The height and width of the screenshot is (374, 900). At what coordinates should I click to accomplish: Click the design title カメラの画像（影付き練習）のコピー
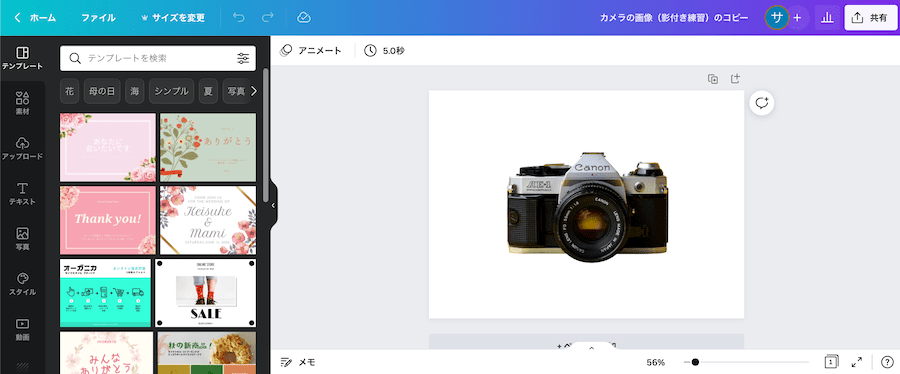[x=674, y=18]
